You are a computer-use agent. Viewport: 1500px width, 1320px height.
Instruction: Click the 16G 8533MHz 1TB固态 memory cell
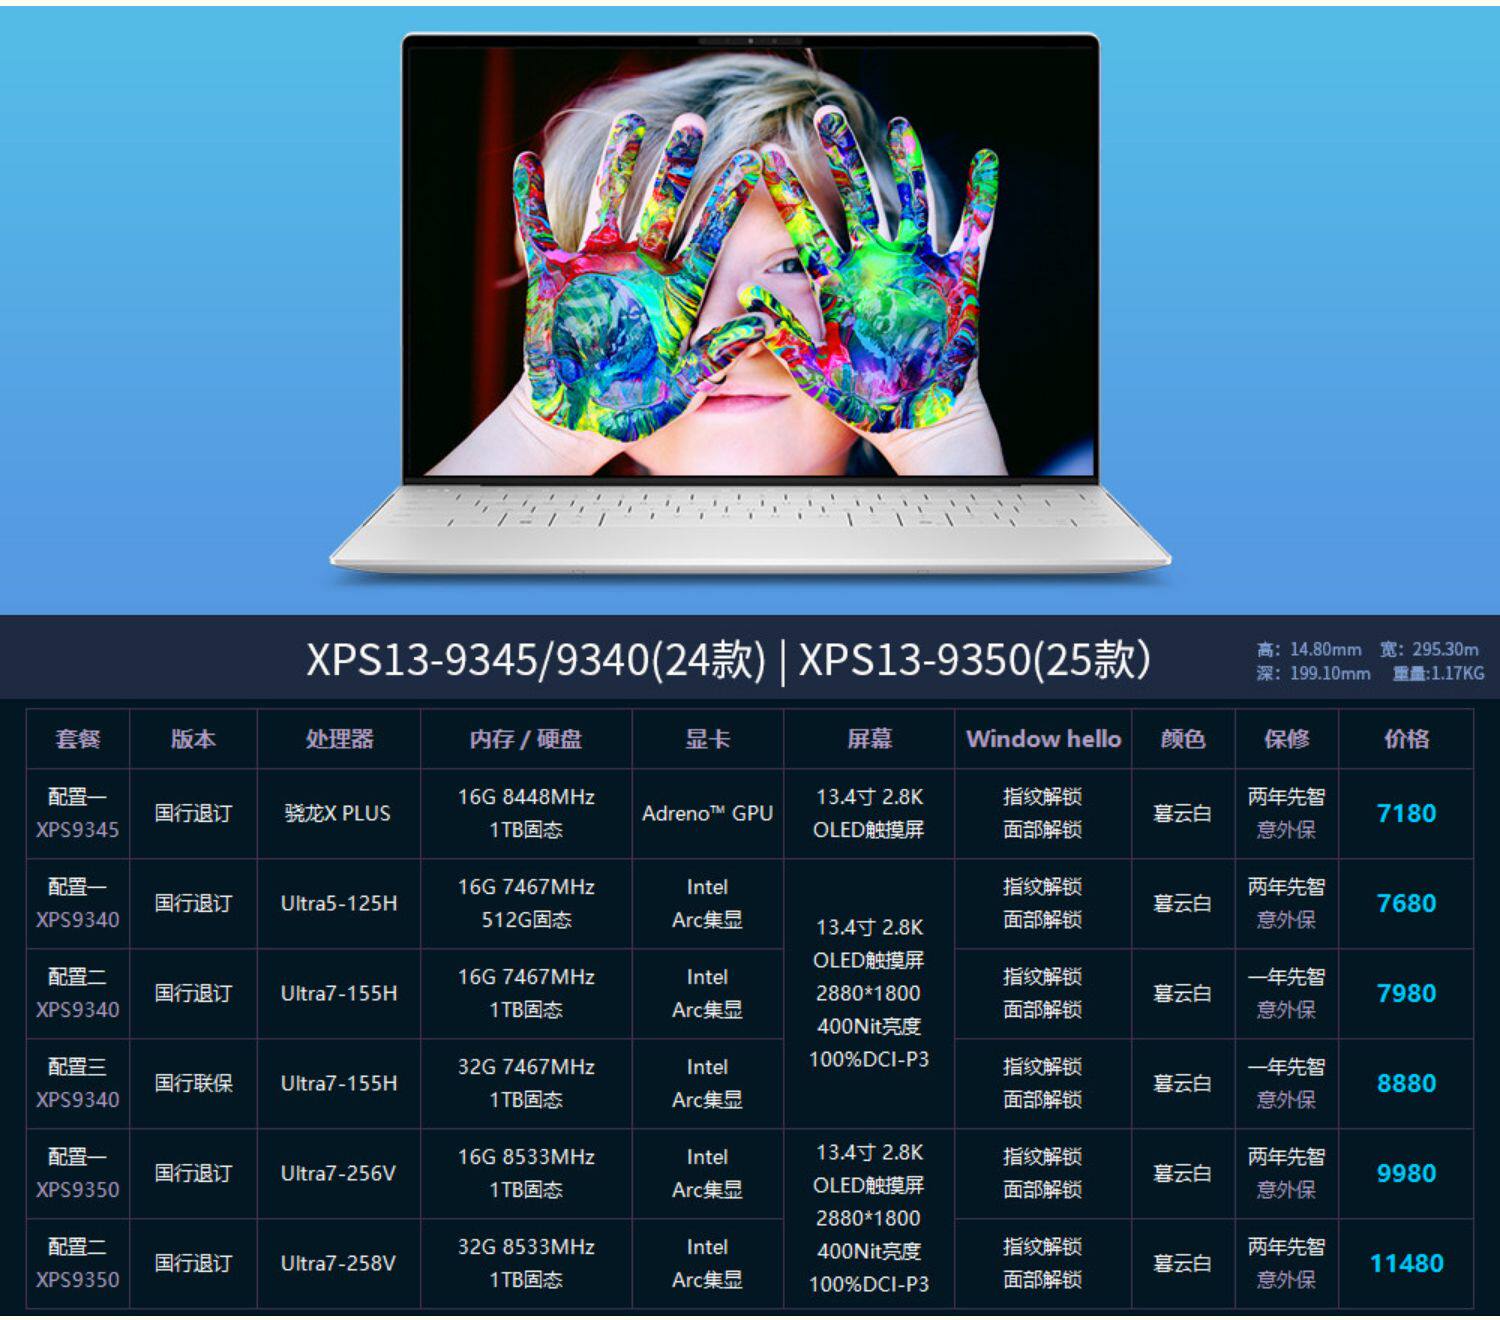526,1173
